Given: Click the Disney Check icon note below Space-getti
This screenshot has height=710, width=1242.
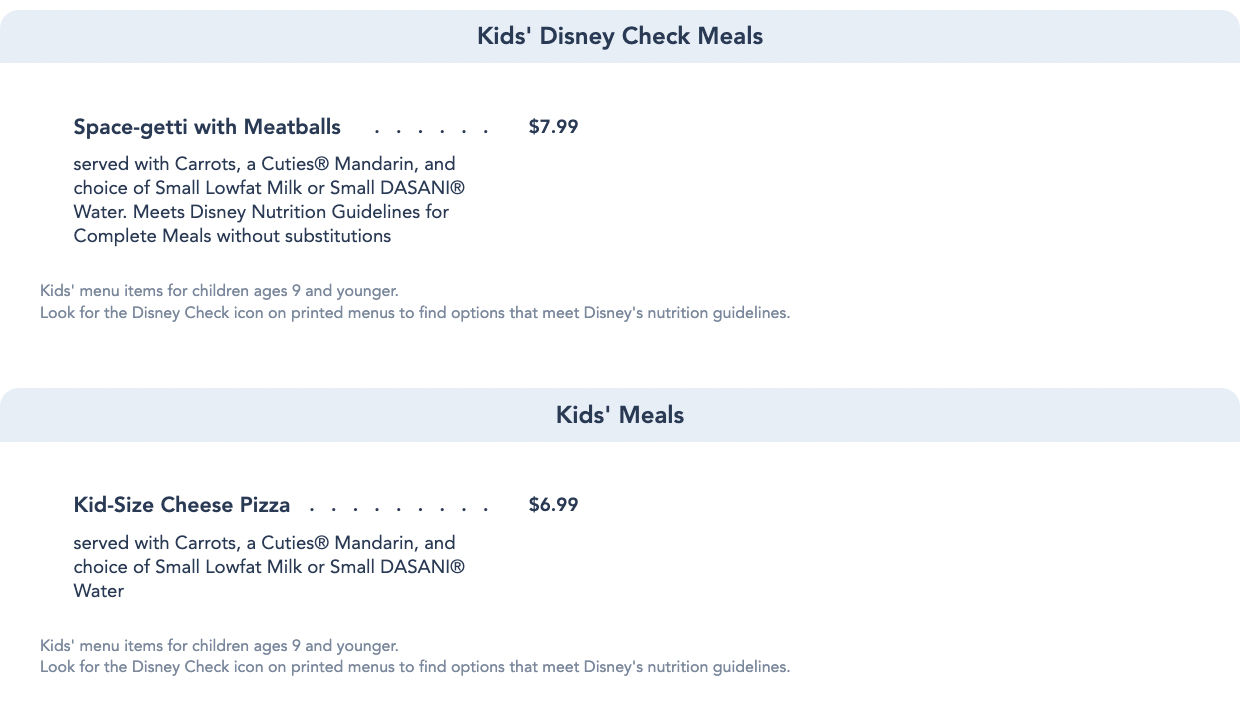Looking at the screenshot, I should pyautogui.click(x=415, y=313).
